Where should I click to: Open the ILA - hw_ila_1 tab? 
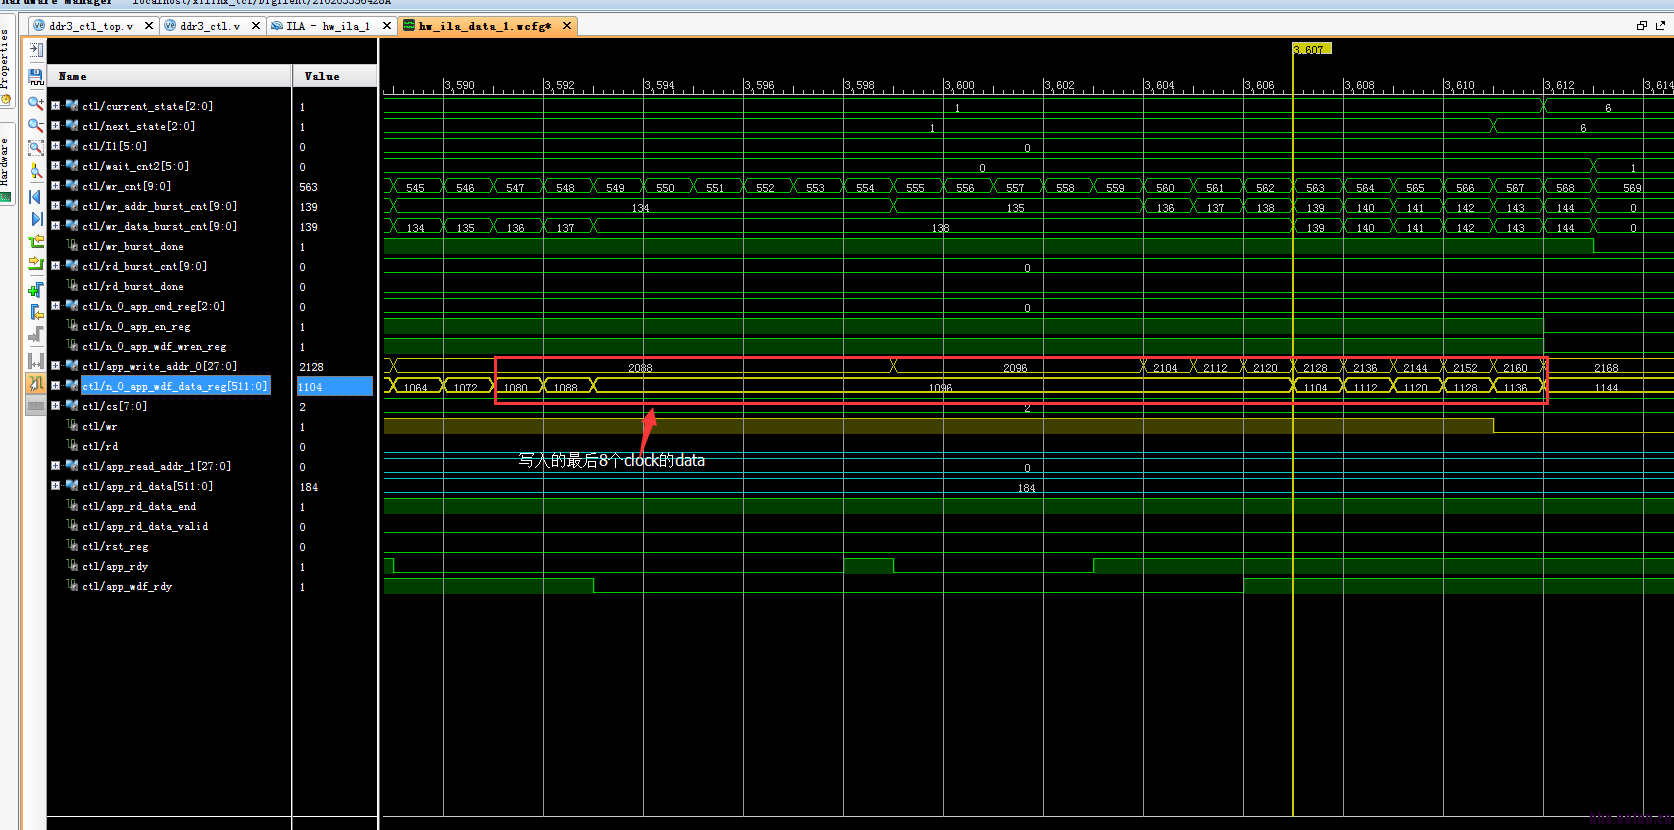point(327,26)
